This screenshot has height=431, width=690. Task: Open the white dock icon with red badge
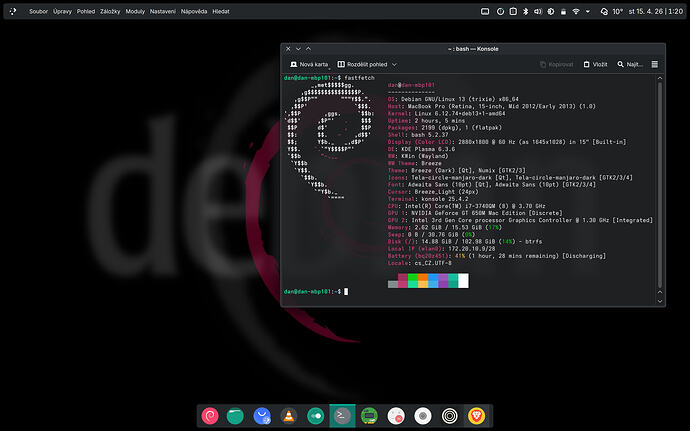tap(396, 416)
